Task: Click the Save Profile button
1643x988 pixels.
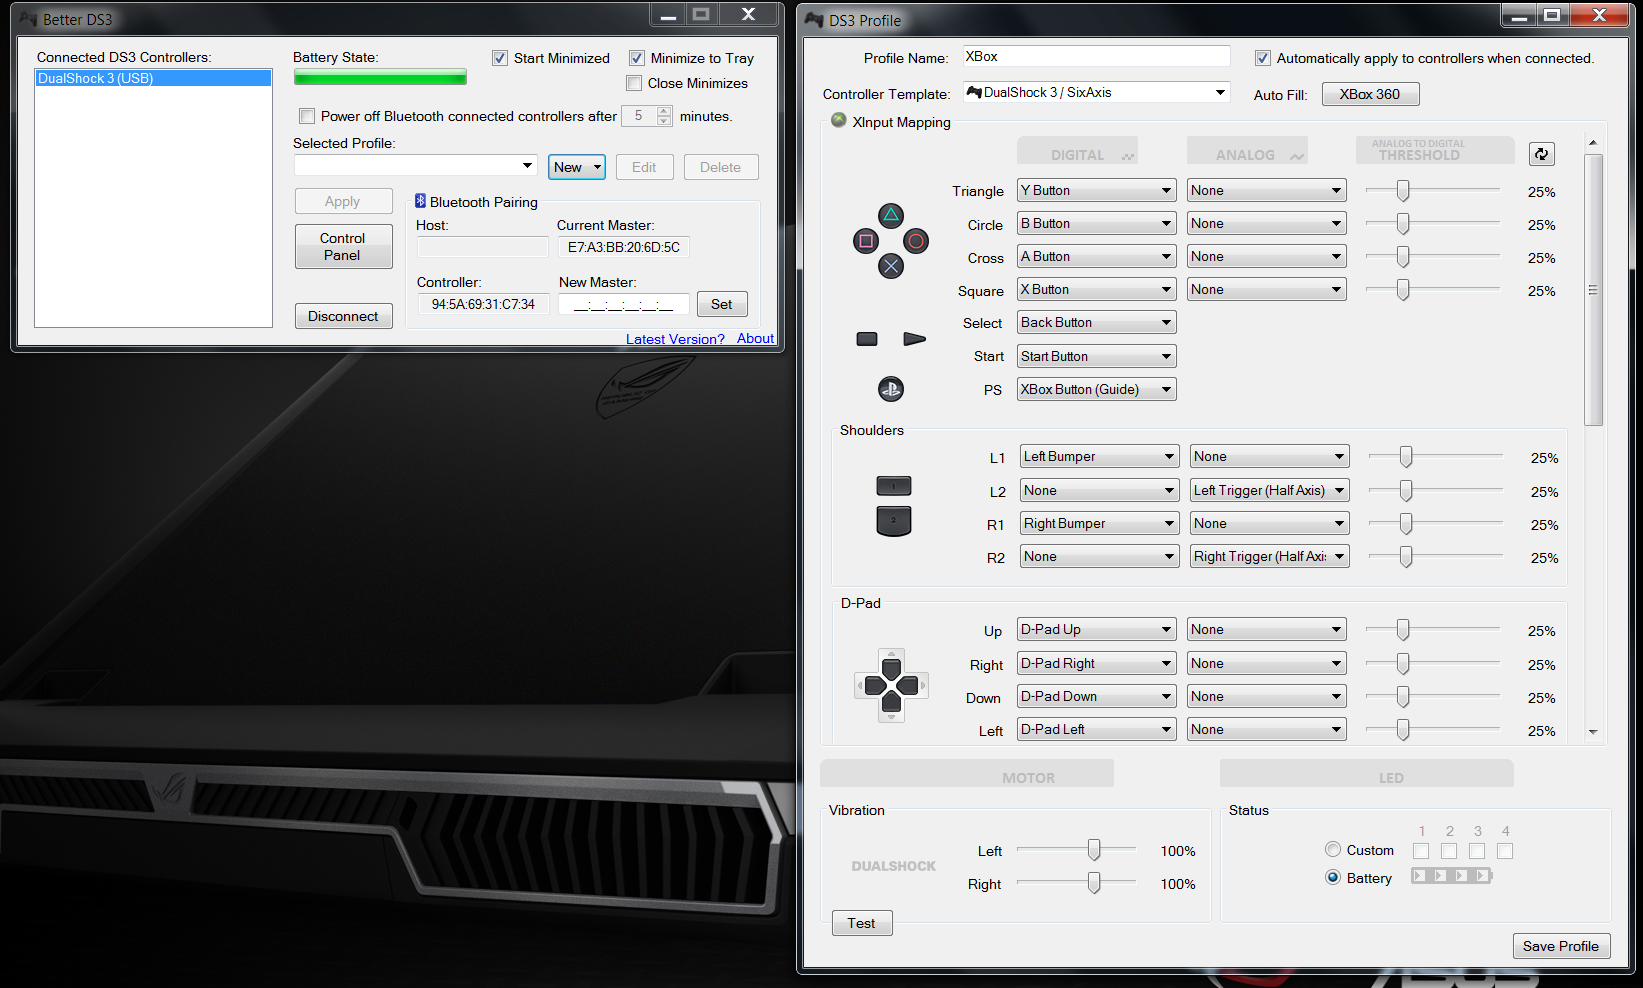Action: point(1560,946)
